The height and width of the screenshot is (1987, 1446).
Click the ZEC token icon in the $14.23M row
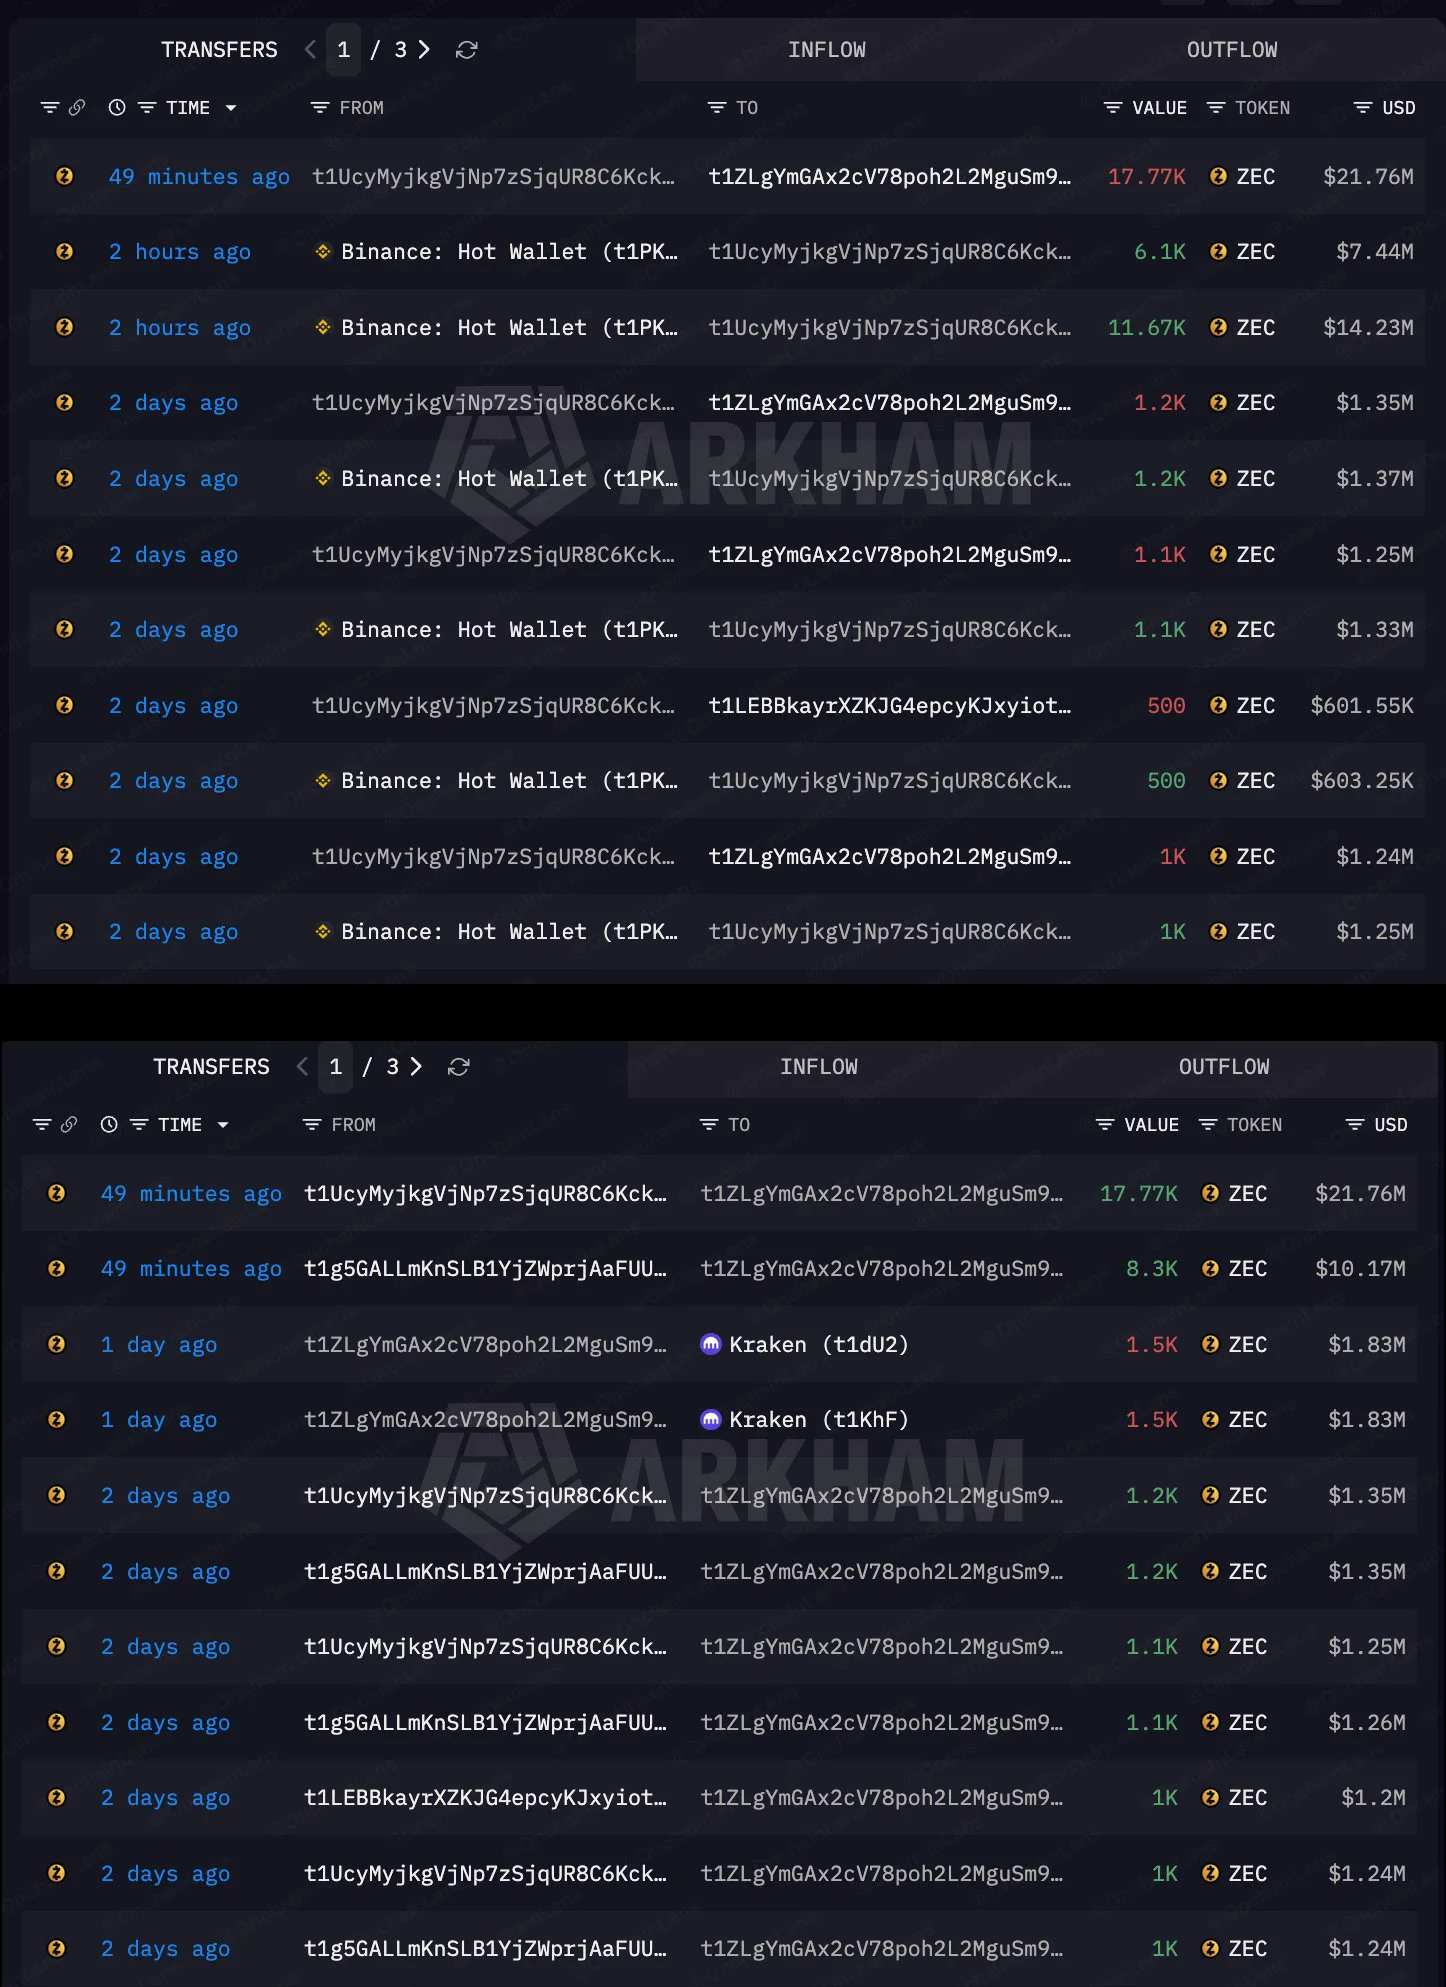click(1218, 327)
